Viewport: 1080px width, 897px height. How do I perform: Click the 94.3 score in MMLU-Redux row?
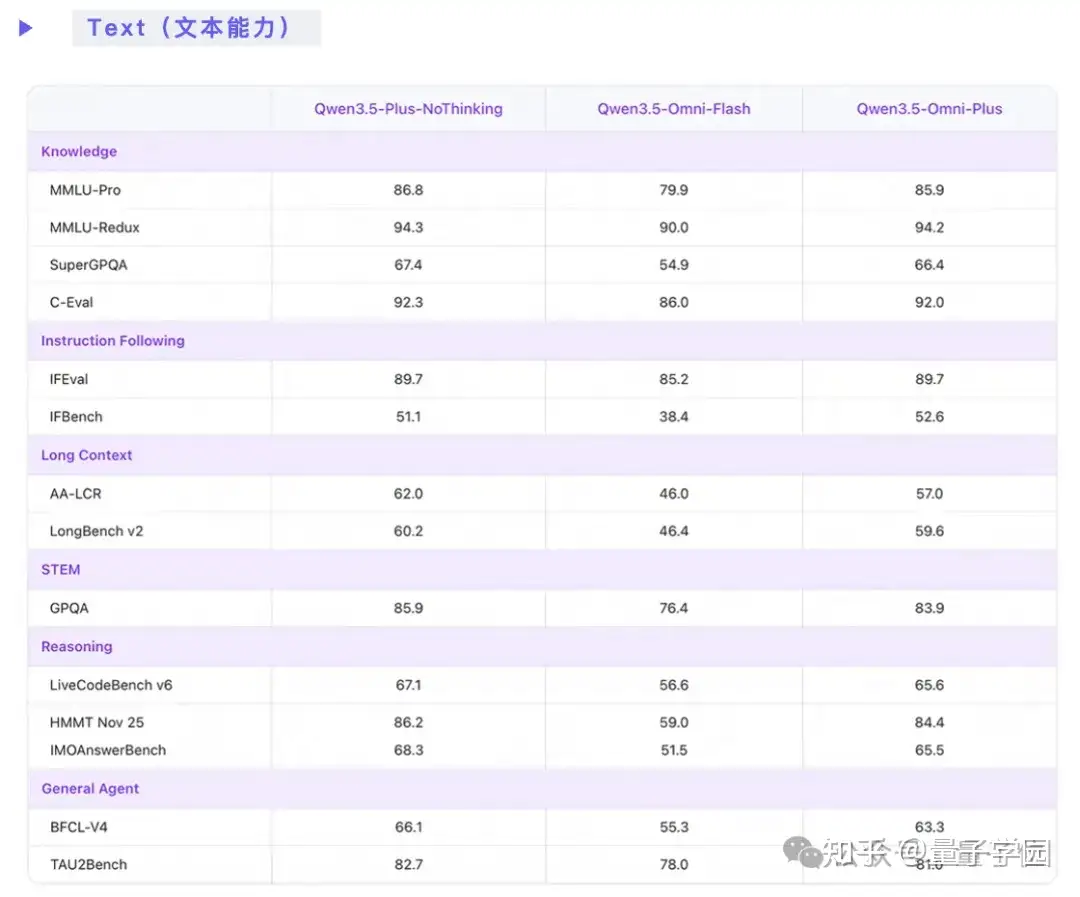tap(408, 227)
